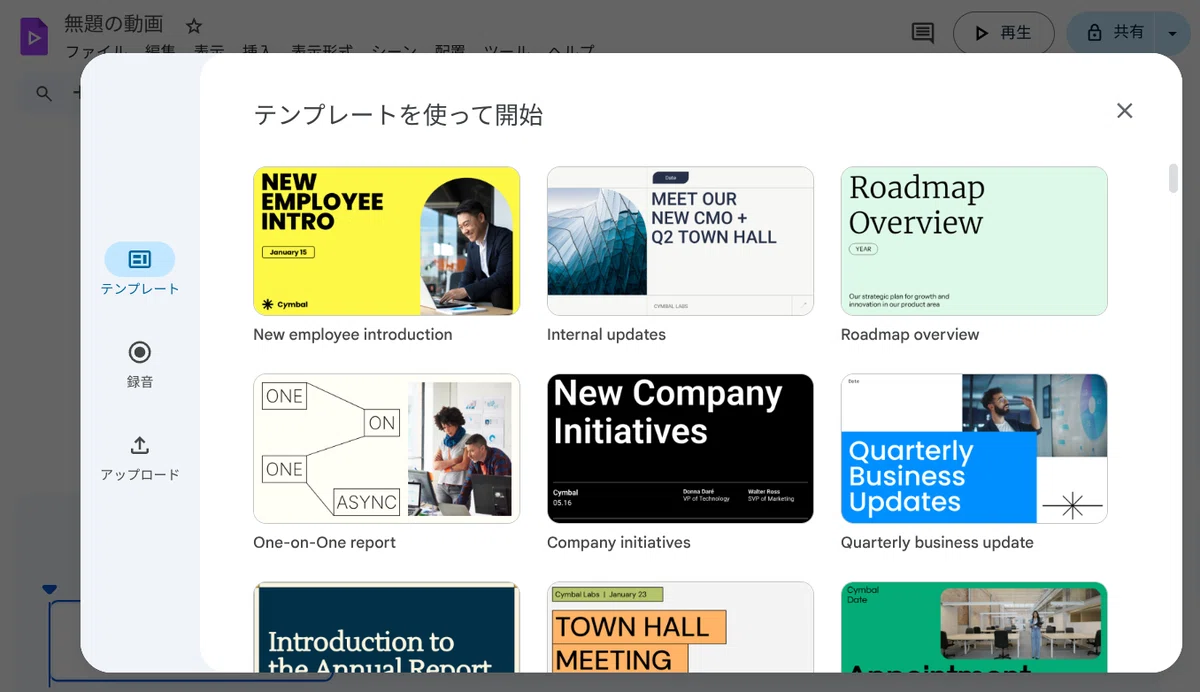Close the template dialog
1200x692 pixels.
[x=1125, y=111]
